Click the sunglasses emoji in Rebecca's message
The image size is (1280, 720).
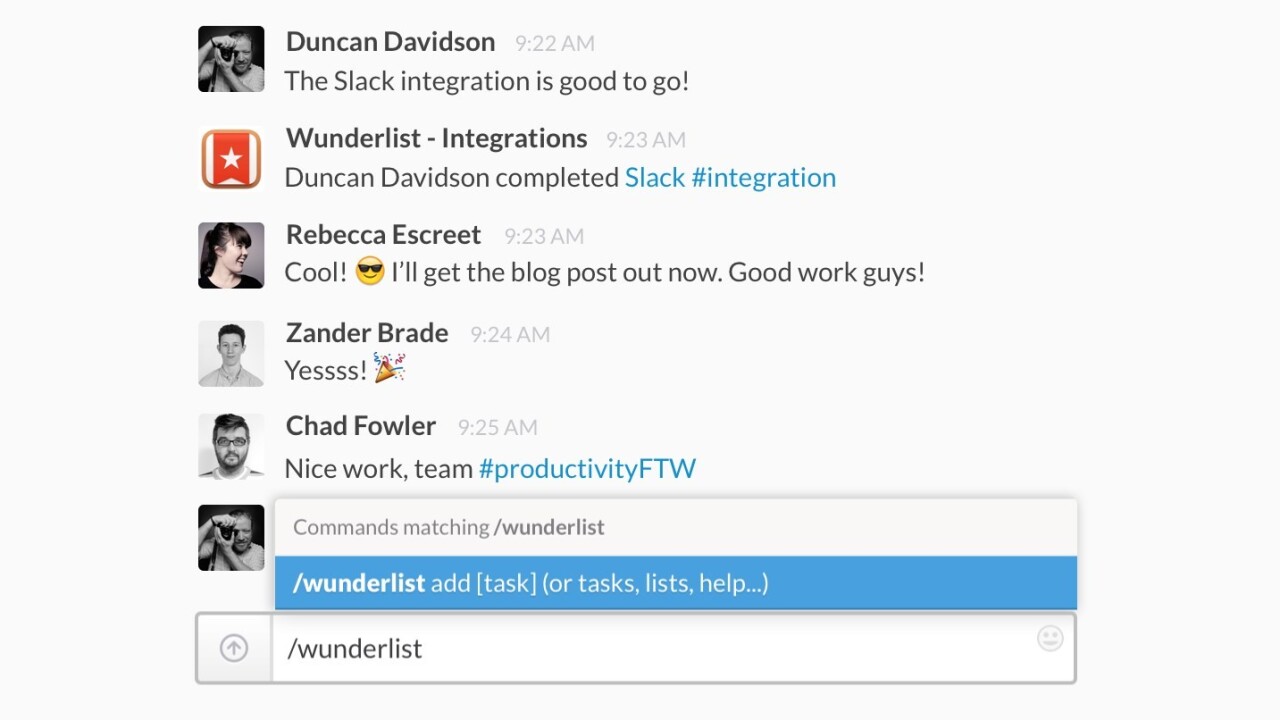[x=370, y=272]
